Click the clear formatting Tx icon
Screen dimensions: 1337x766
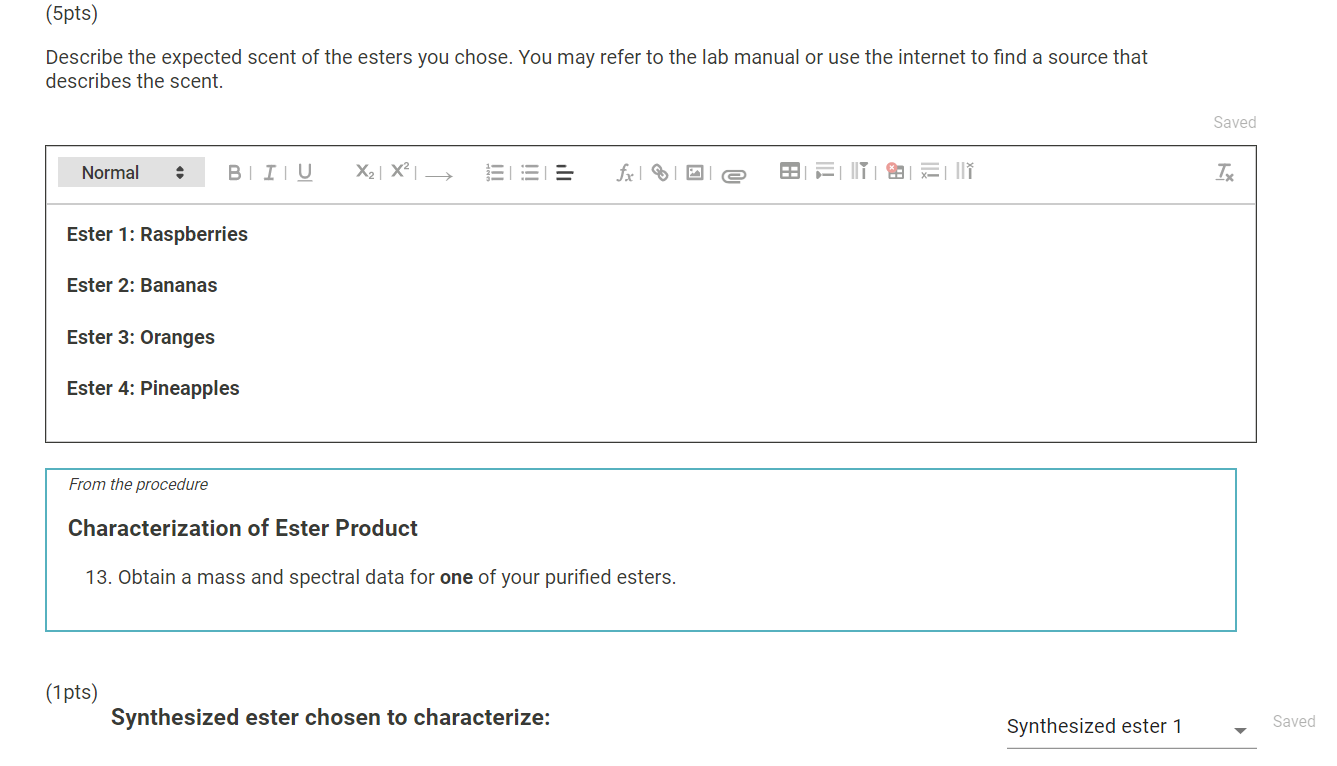(1224, 172)
